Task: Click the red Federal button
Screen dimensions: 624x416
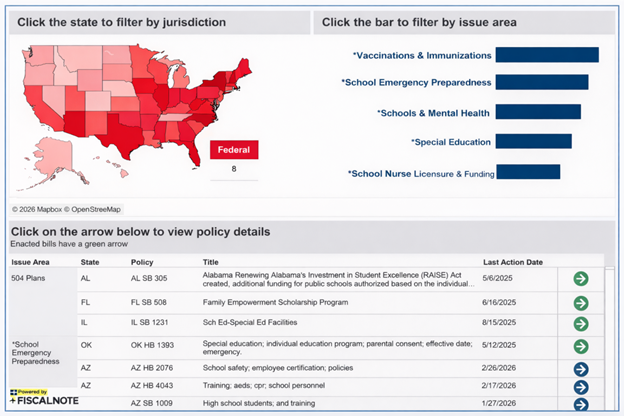Action: 234,150
